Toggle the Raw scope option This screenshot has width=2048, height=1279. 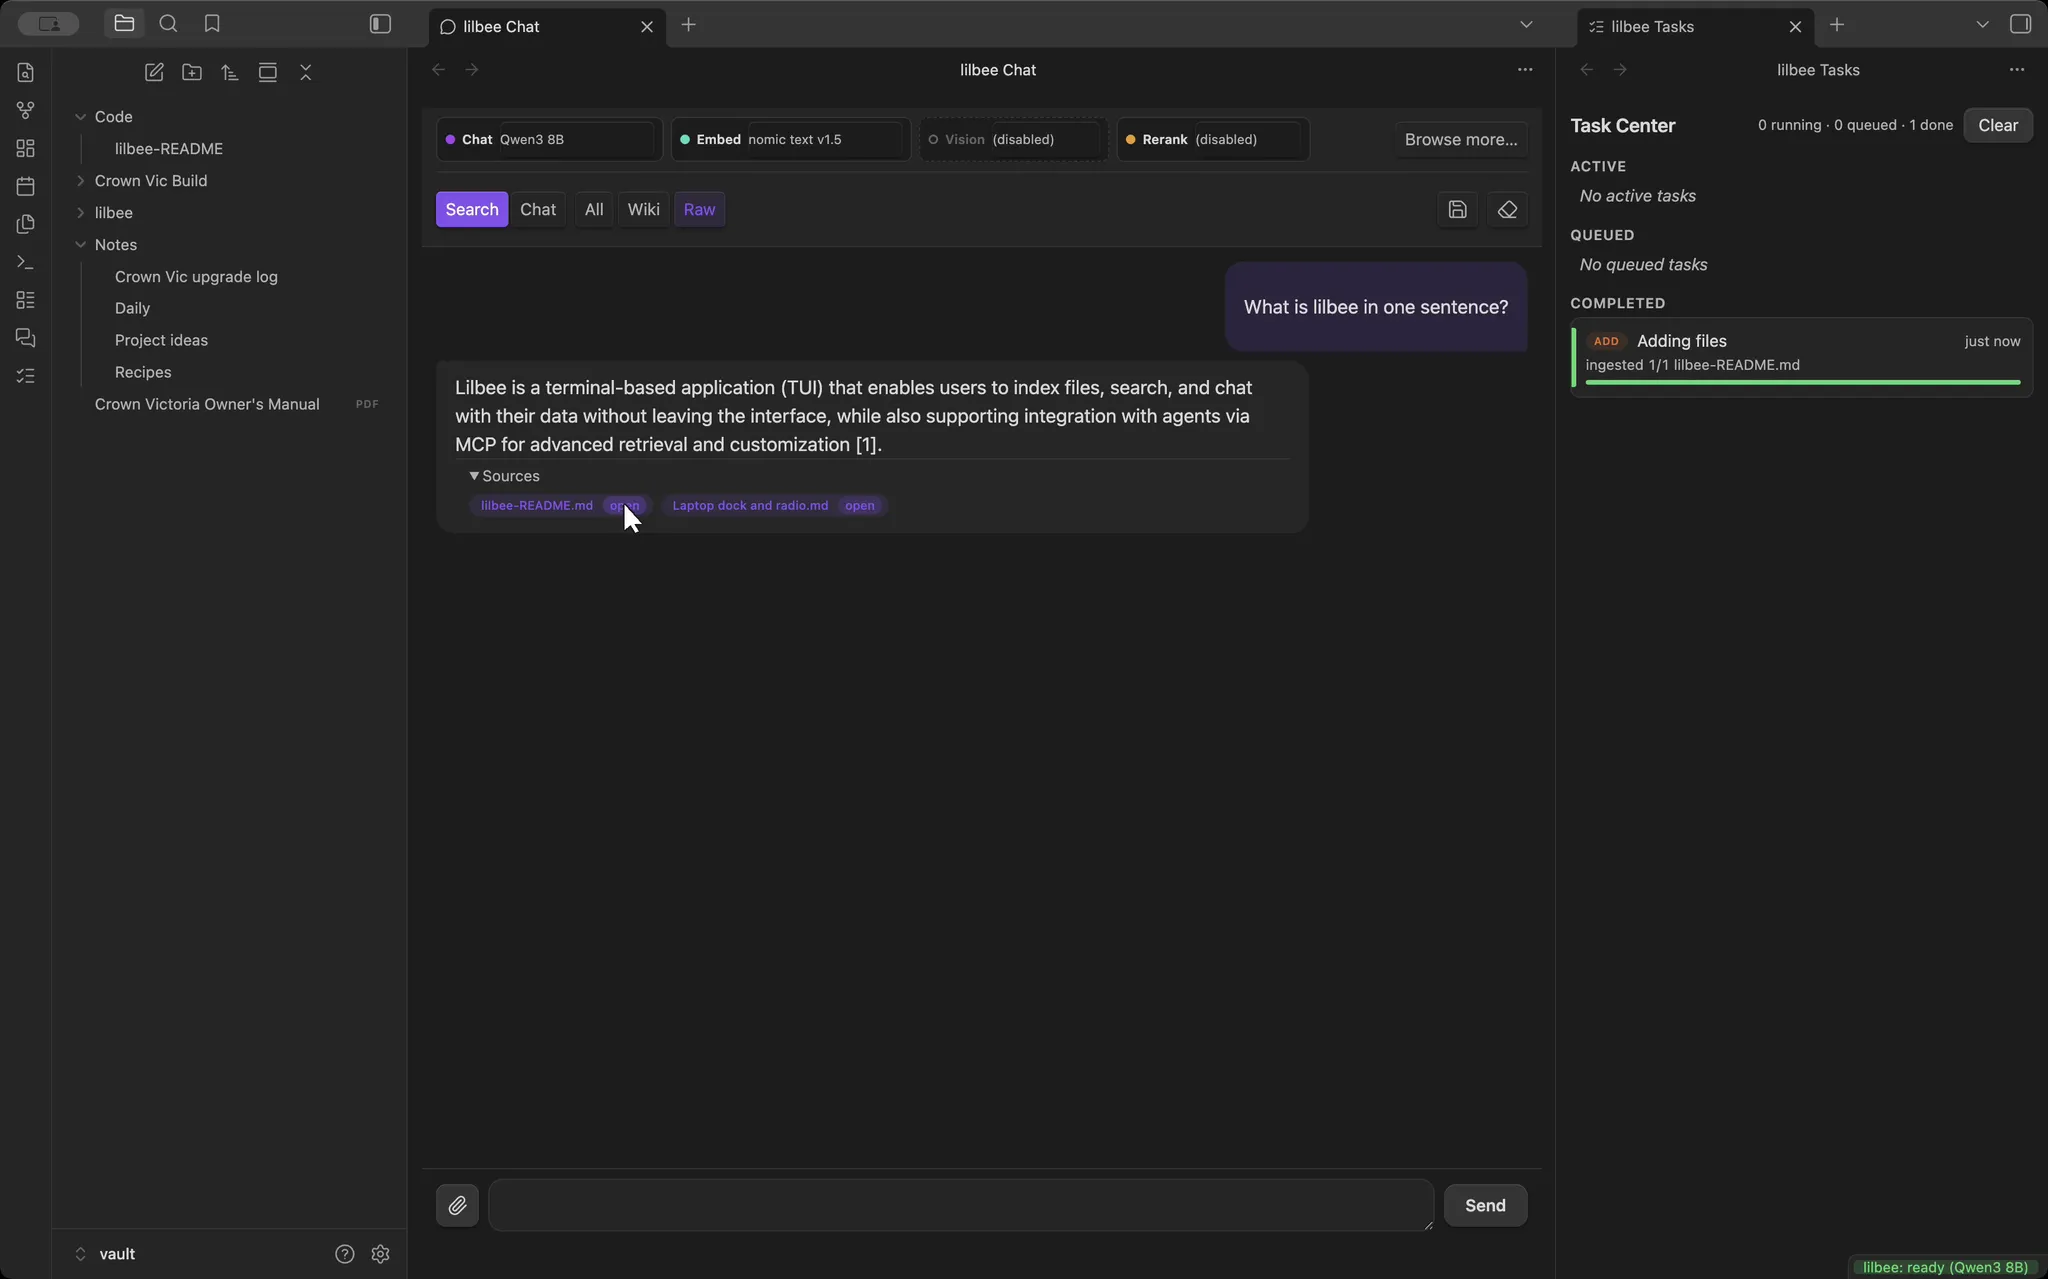[699, 209]
